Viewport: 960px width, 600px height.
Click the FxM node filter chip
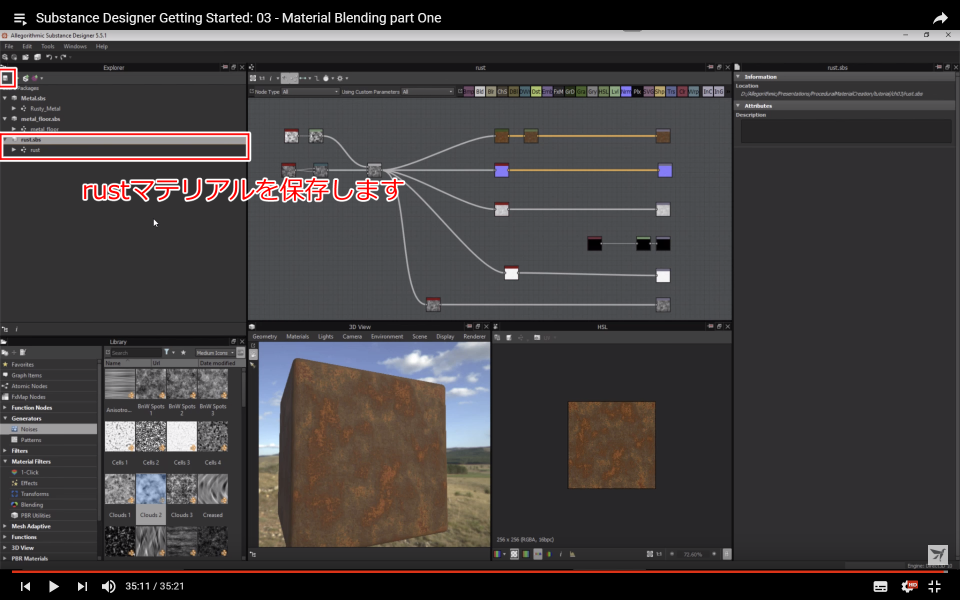(558, 92)
